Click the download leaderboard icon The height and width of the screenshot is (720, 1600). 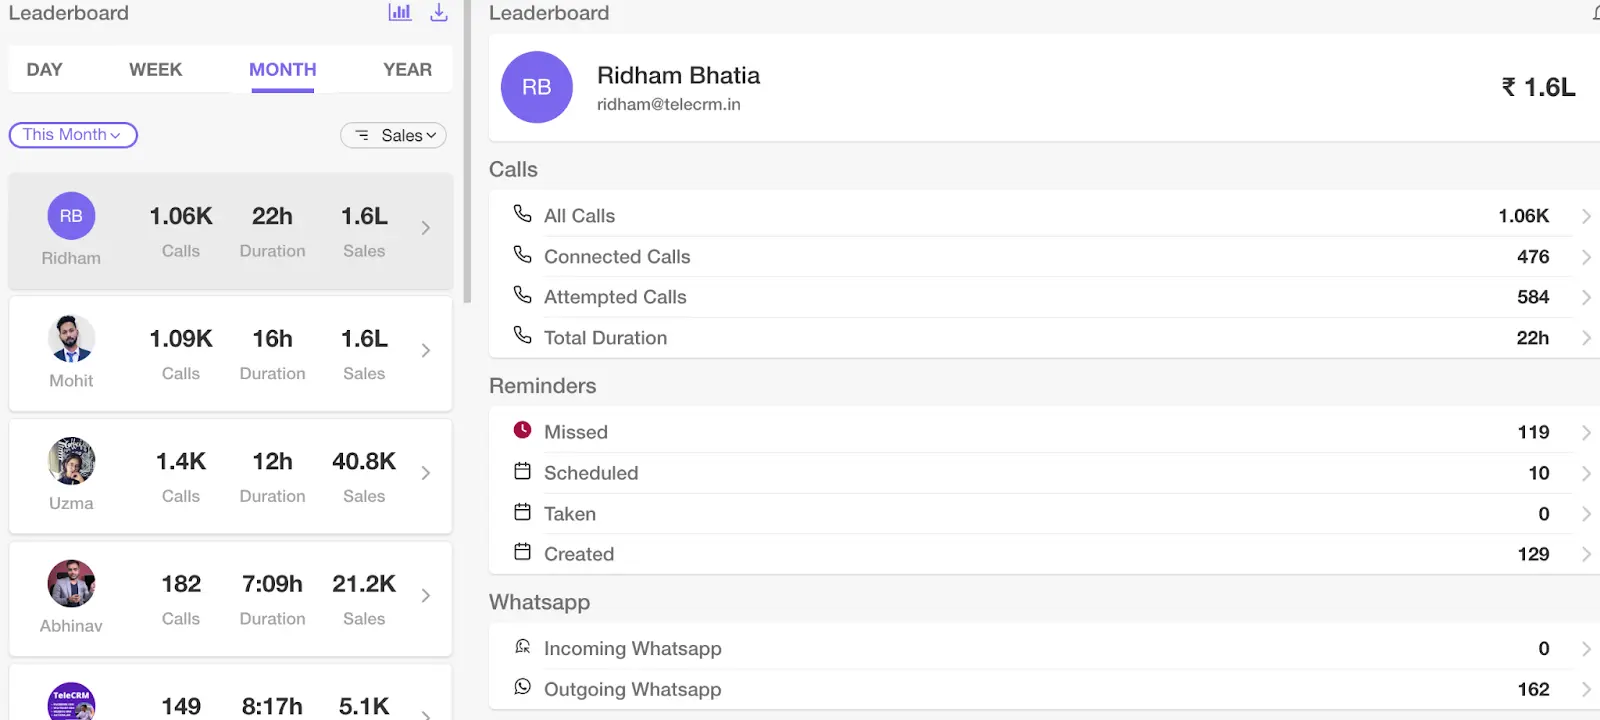(438, 13)
